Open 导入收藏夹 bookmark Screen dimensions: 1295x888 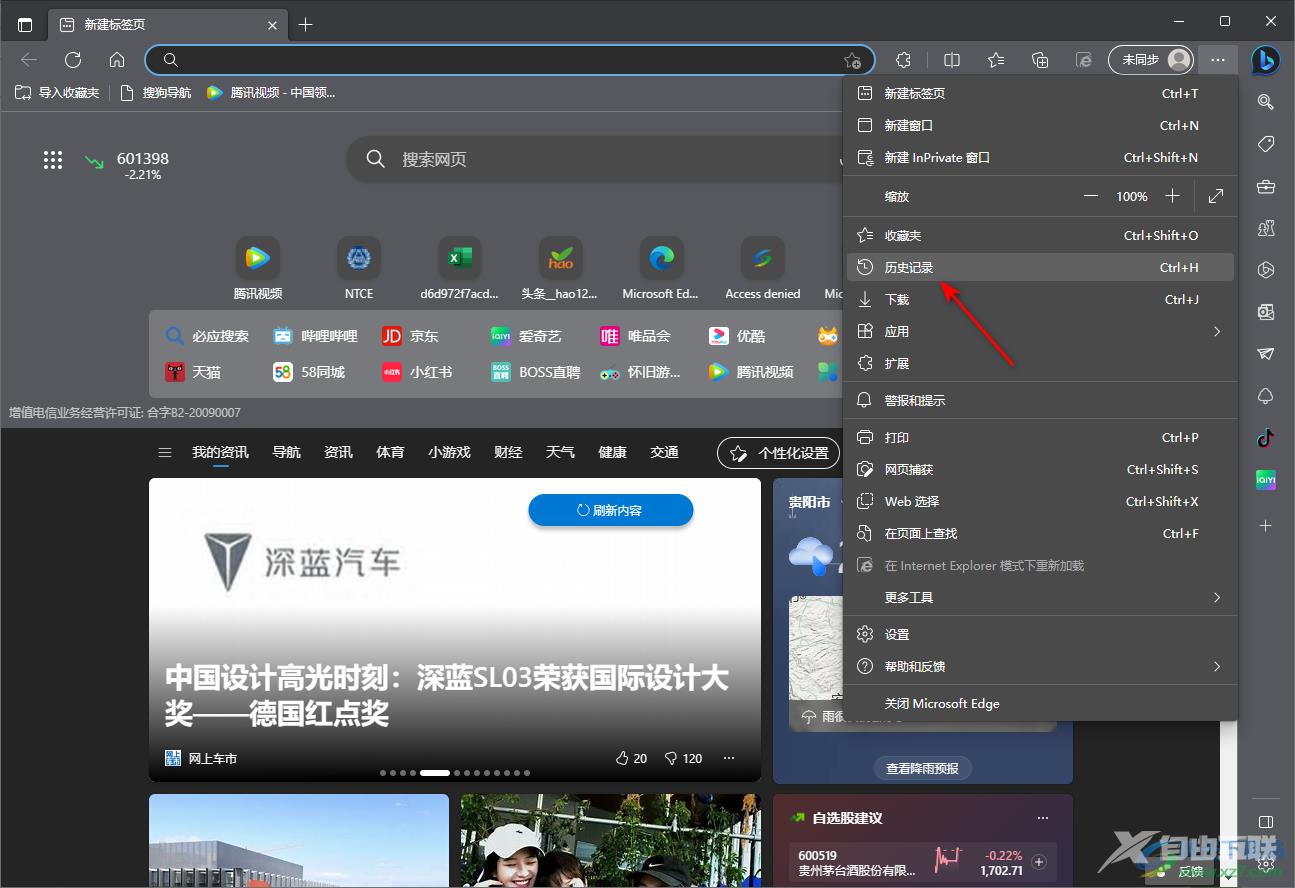point(57,92)
